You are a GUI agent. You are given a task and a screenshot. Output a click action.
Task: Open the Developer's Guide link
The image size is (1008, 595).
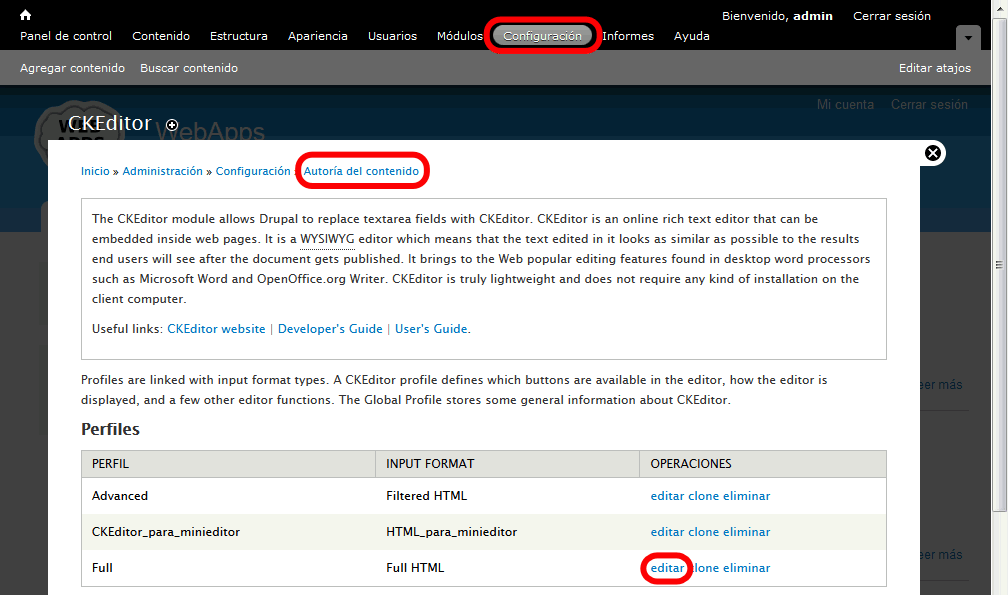point(330,328)
